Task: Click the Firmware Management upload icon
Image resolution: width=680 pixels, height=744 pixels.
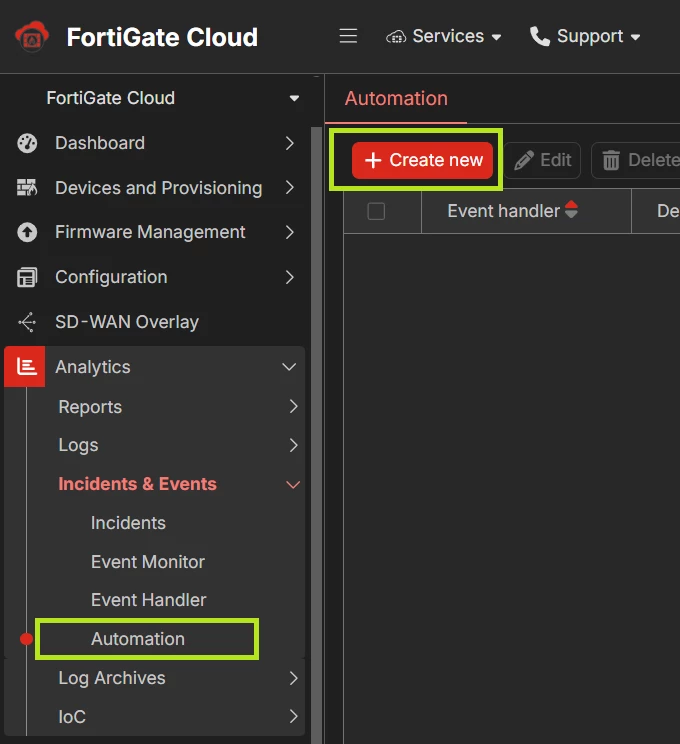Action: [x=27, y=232]
